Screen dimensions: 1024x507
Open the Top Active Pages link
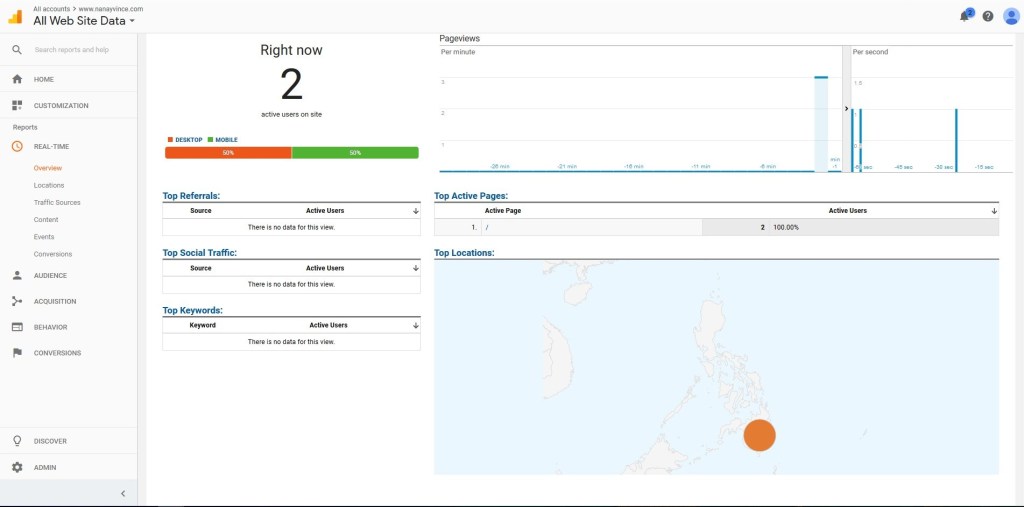[471, 196]
